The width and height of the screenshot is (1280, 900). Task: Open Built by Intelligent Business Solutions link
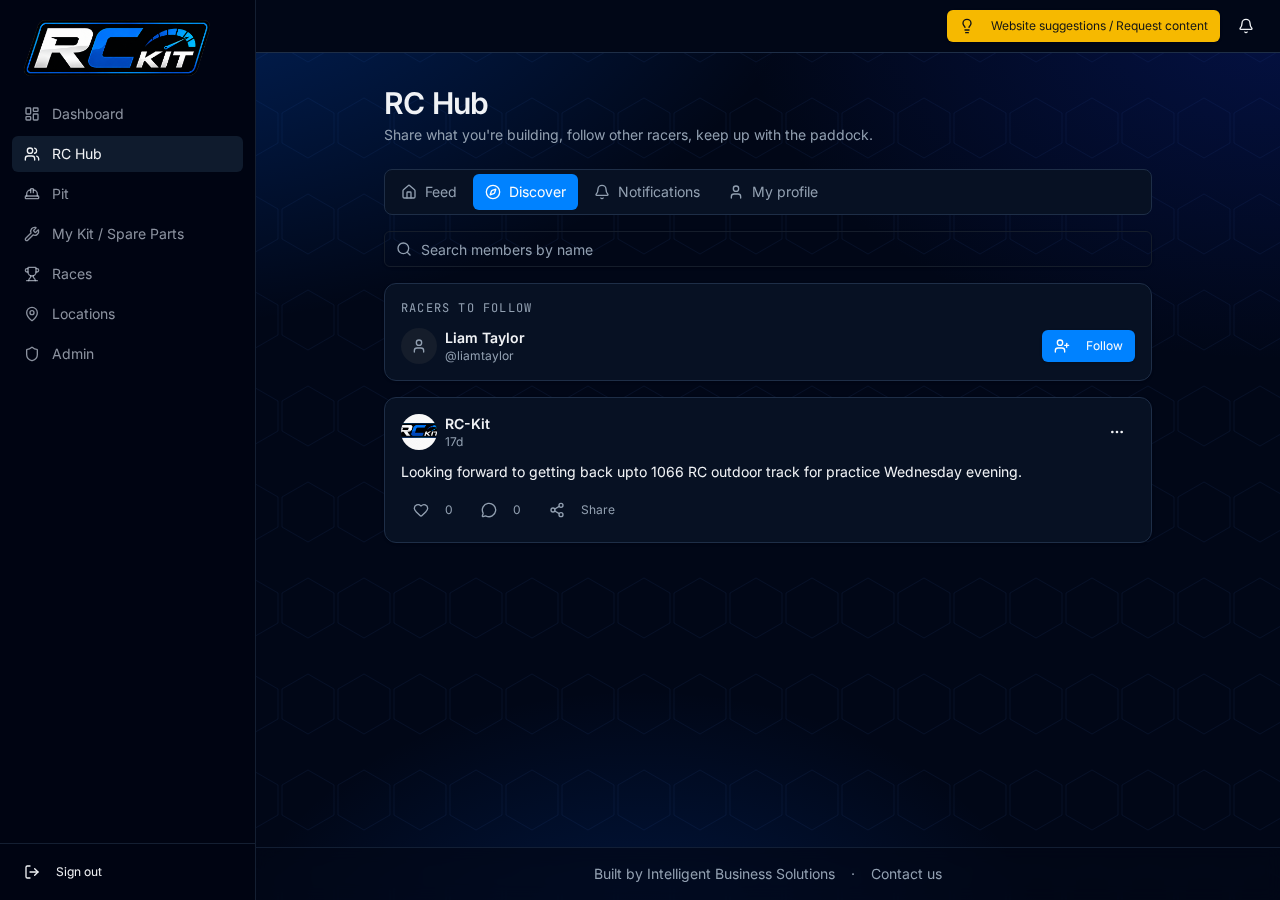coord(714,874)
